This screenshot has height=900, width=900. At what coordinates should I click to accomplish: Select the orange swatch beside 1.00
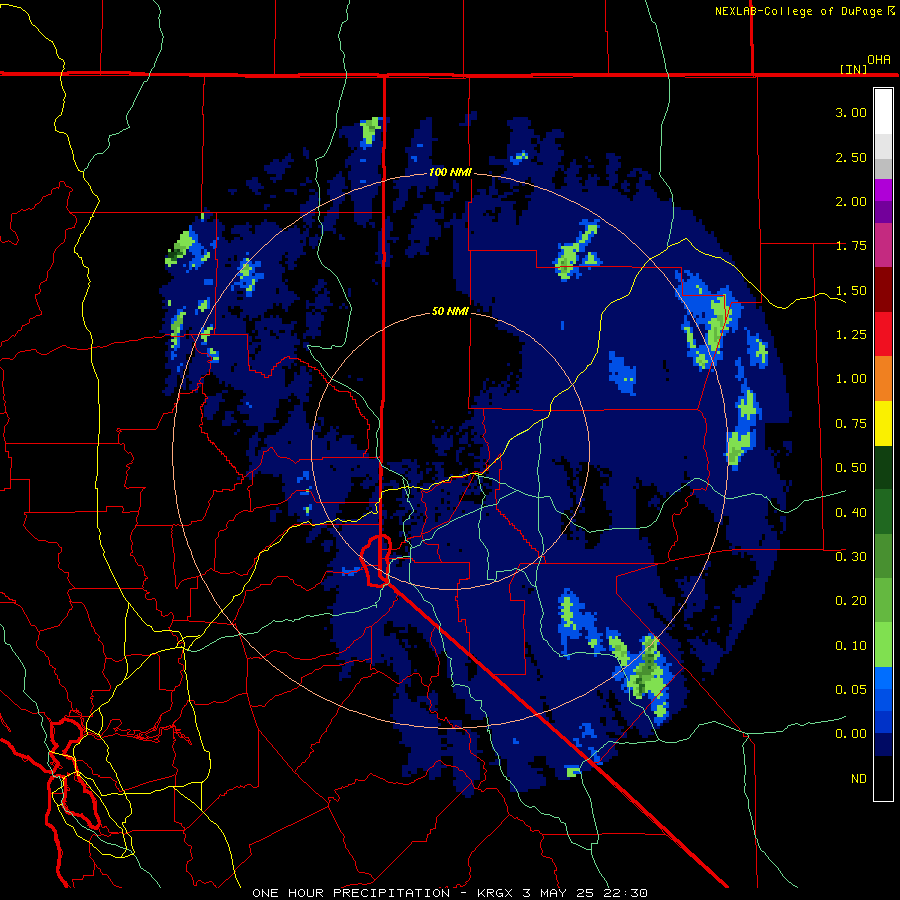[883, 379]
